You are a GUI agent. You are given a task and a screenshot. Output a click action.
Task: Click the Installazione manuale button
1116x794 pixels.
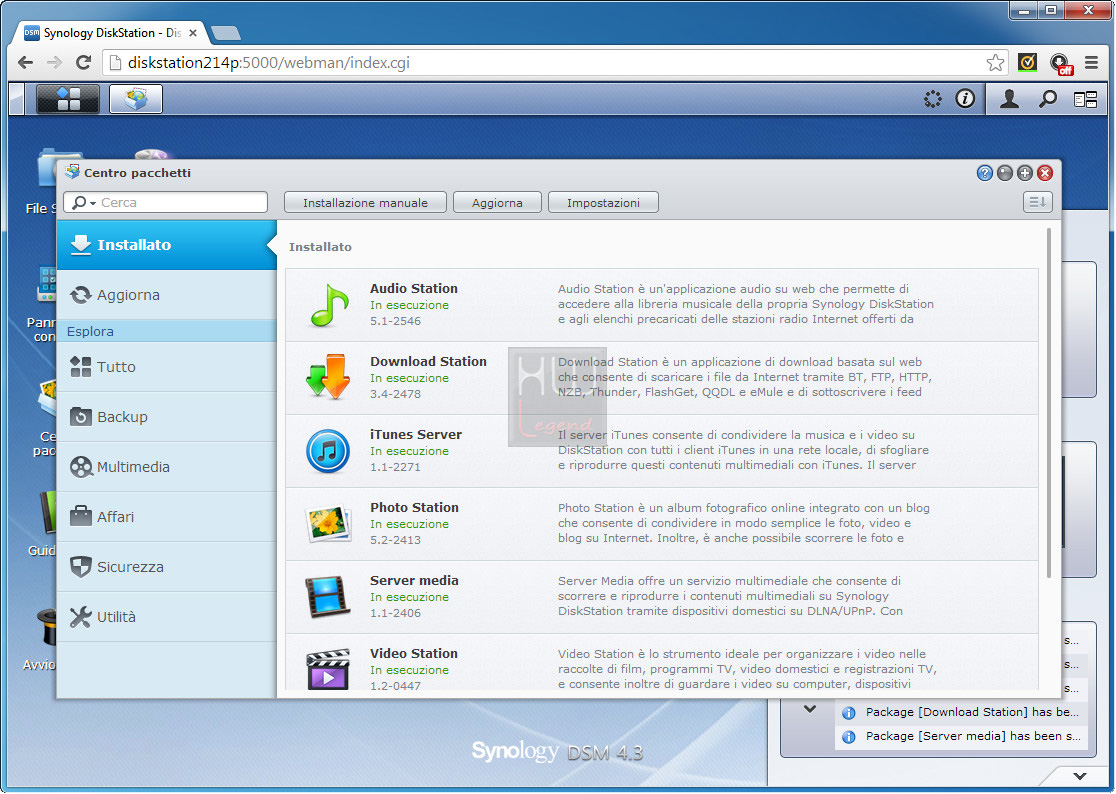[365, 203]
